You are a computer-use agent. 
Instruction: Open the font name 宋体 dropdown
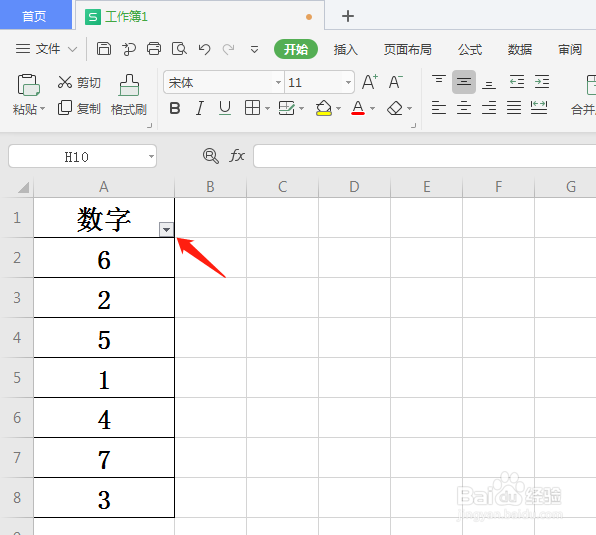coord(278,82)
